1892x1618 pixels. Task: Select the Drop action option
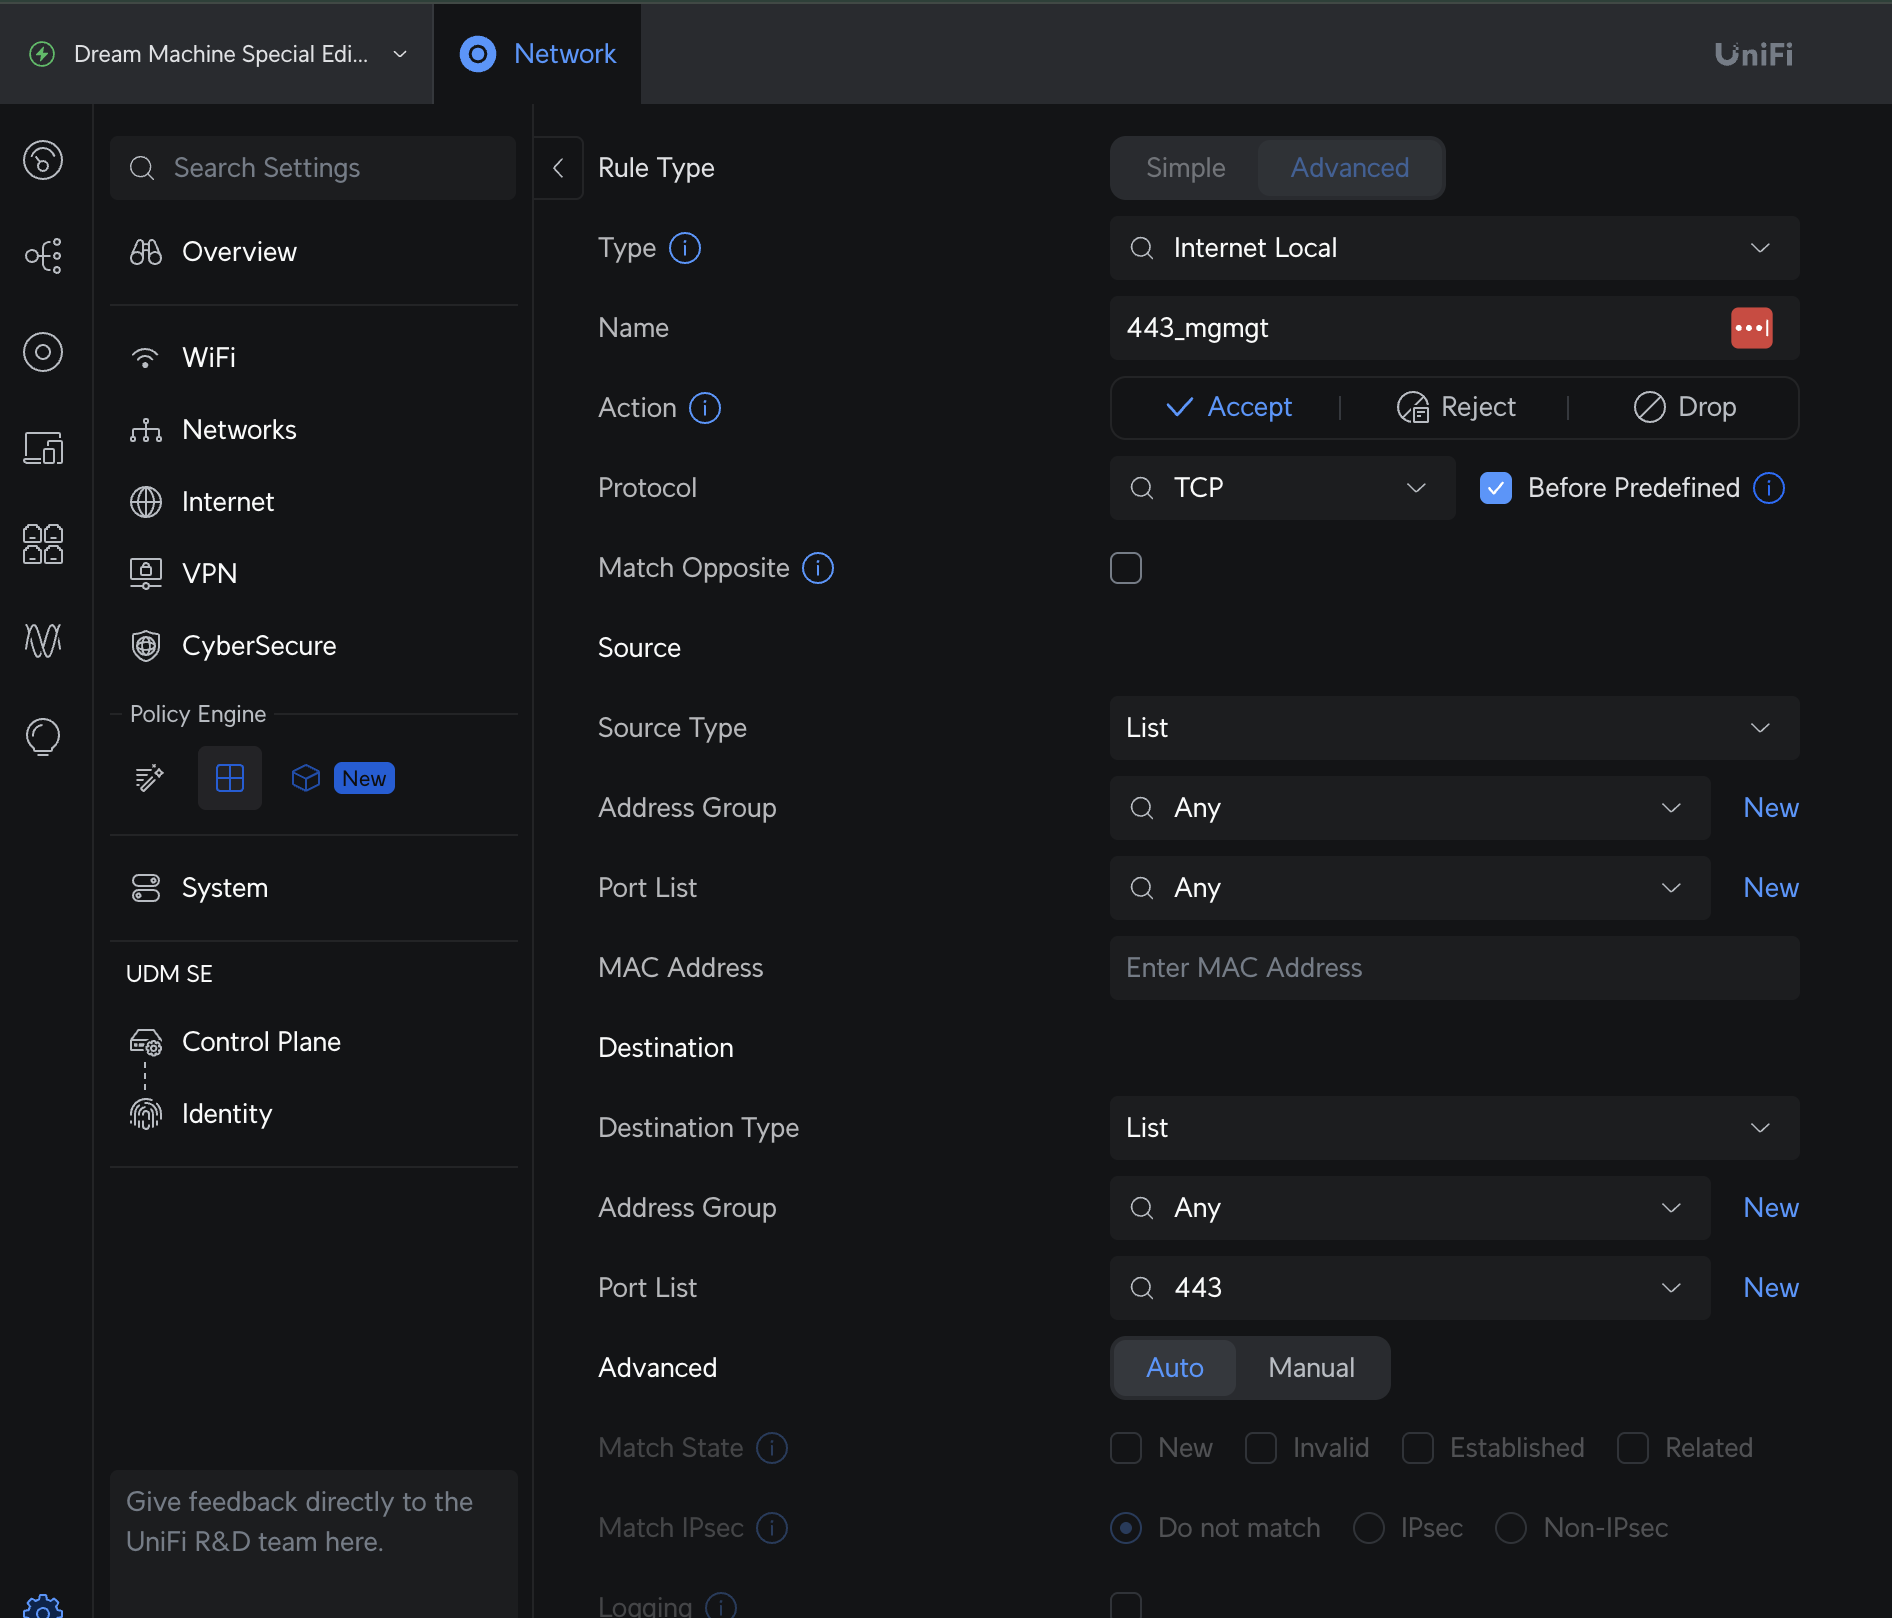point(1685,408)
